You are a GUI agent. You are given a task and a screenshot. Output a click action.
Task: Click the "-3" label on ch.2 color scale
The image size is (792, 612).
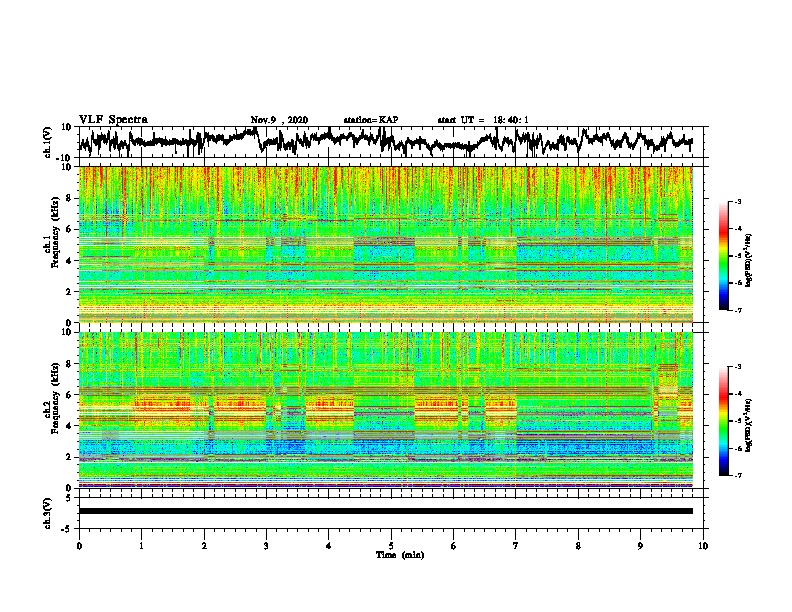coord(738,367)
